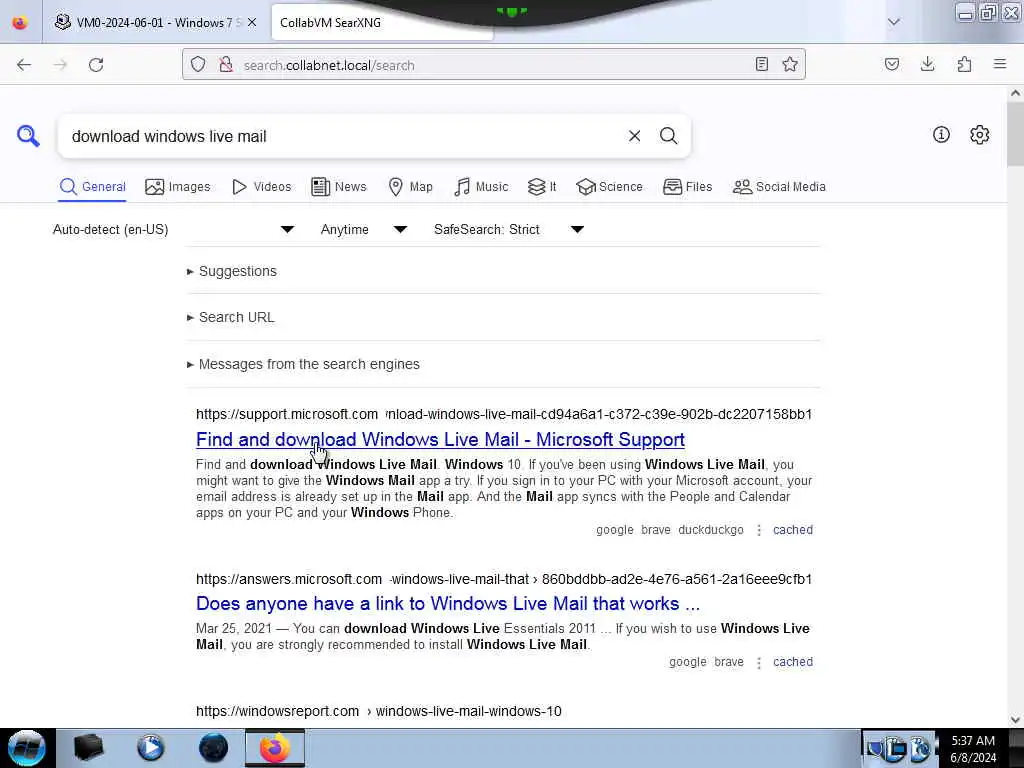1024x768 pixels.
Task: Open cached version of answers.microsoft.com result
Action: pos(793,662)
